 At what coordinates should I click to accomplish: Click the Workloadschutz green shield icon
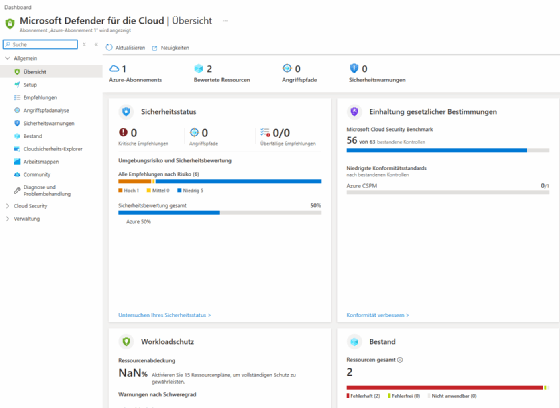pyautogui.click(x=126, y=342)
